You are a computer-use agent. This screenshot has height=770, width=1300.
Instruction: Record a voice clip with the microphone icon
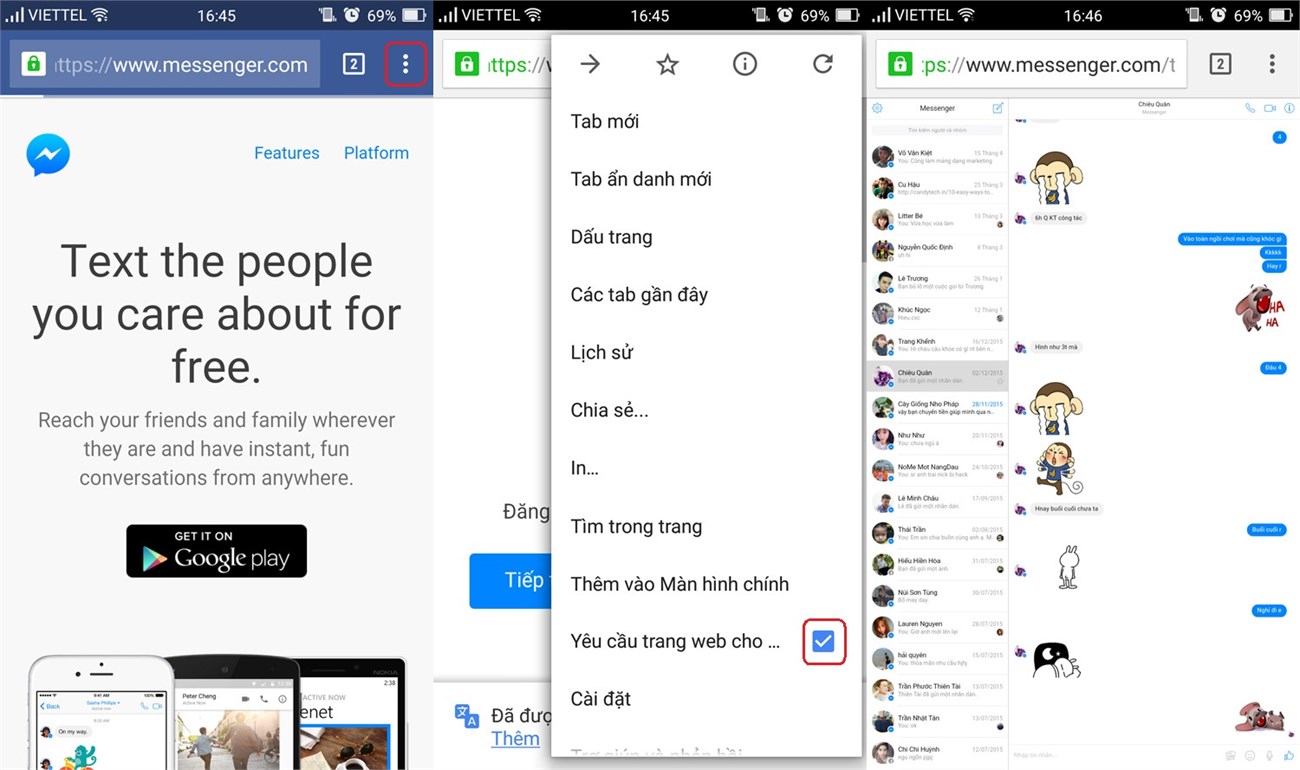coord(1269,757)
